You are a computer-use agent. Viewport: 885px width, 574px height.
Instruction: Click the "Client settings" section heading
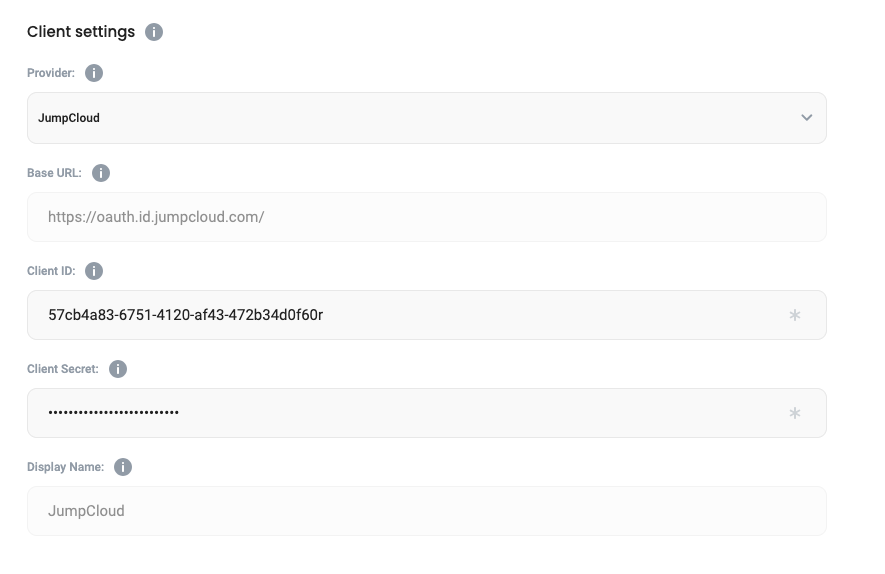coord(81,32)
